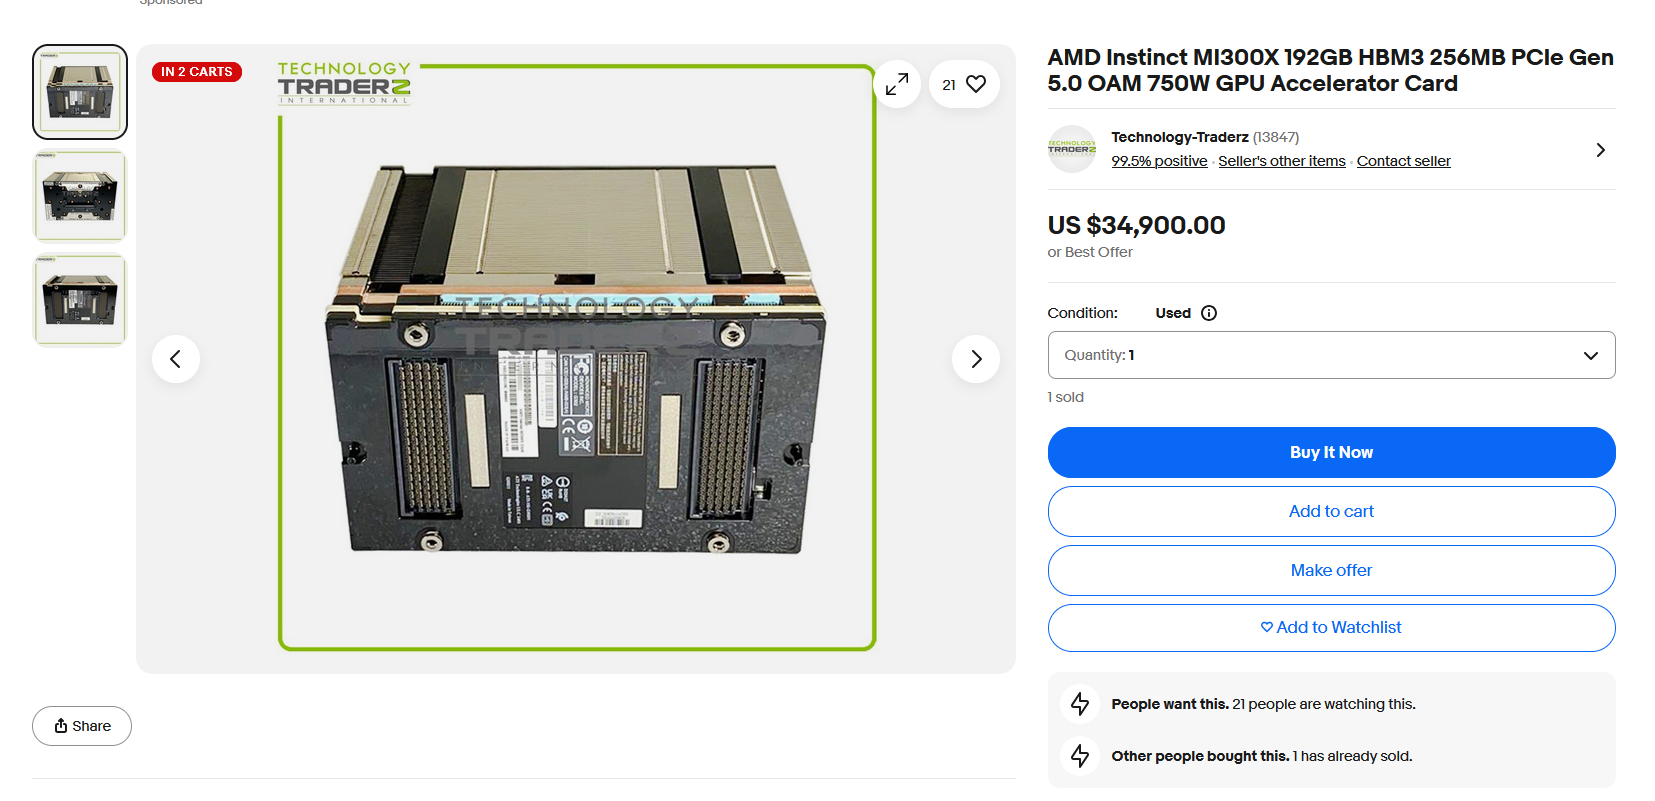
Task: Open seller details via the chevron arrow
Action: pyautogui.click(x=1600, y=150)
